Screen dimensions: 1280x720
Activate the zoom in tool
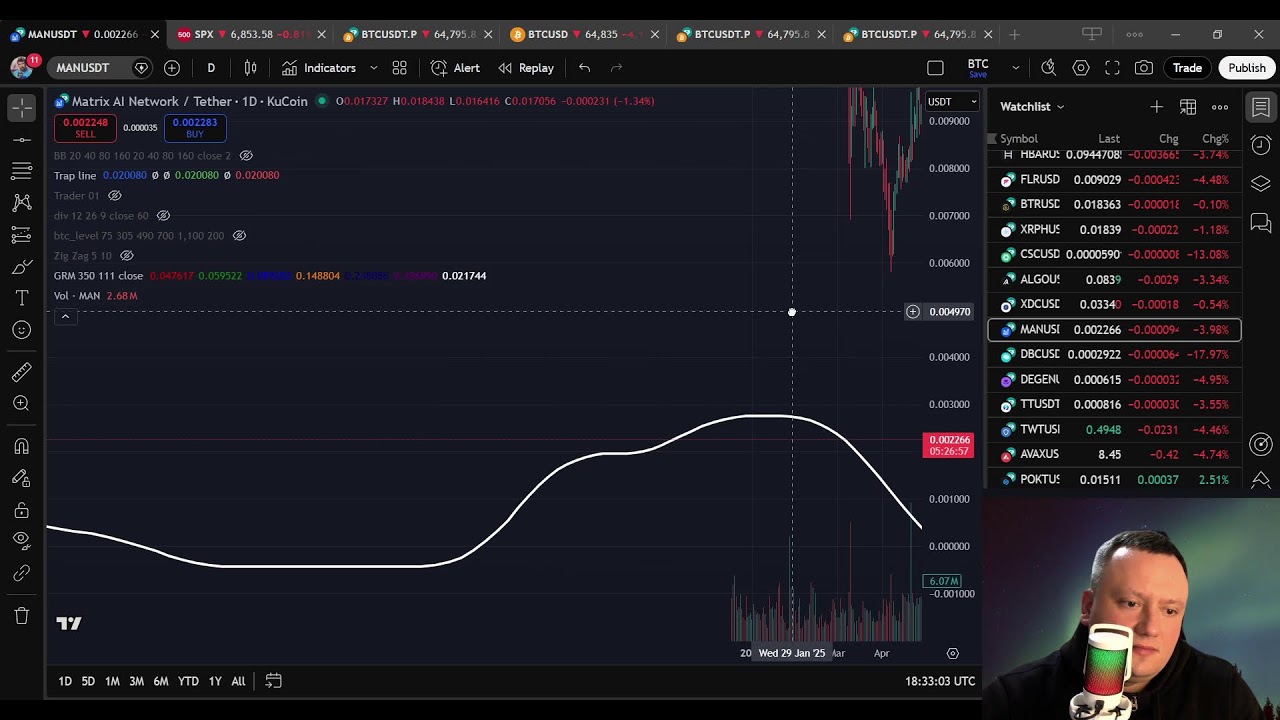22,404
